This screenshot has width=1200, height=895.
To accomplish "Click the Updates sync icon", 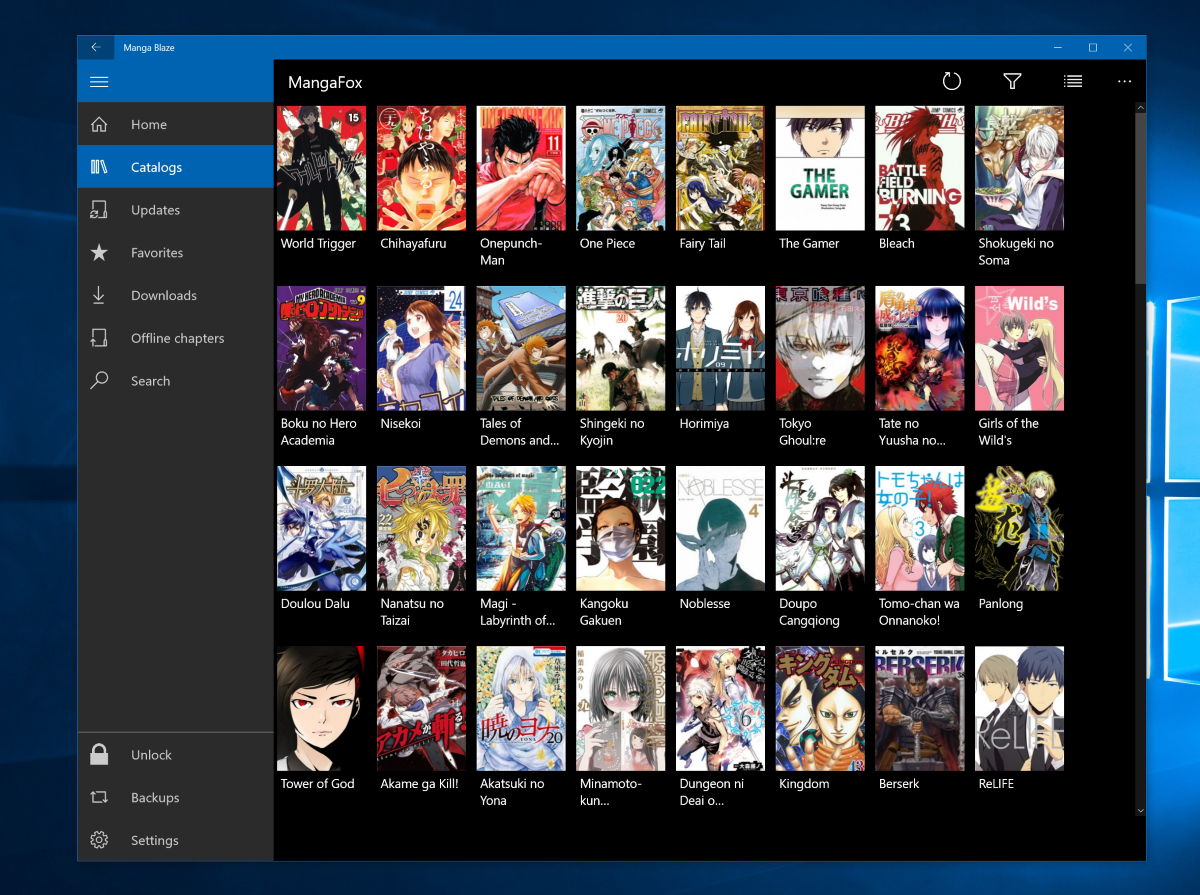I will tap(99, 210).
